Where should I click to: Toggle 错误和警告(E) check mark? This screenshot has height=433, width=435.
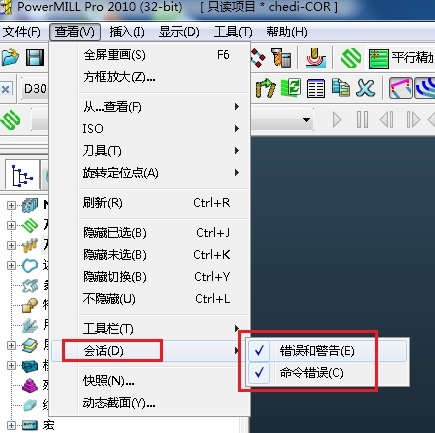259,351
